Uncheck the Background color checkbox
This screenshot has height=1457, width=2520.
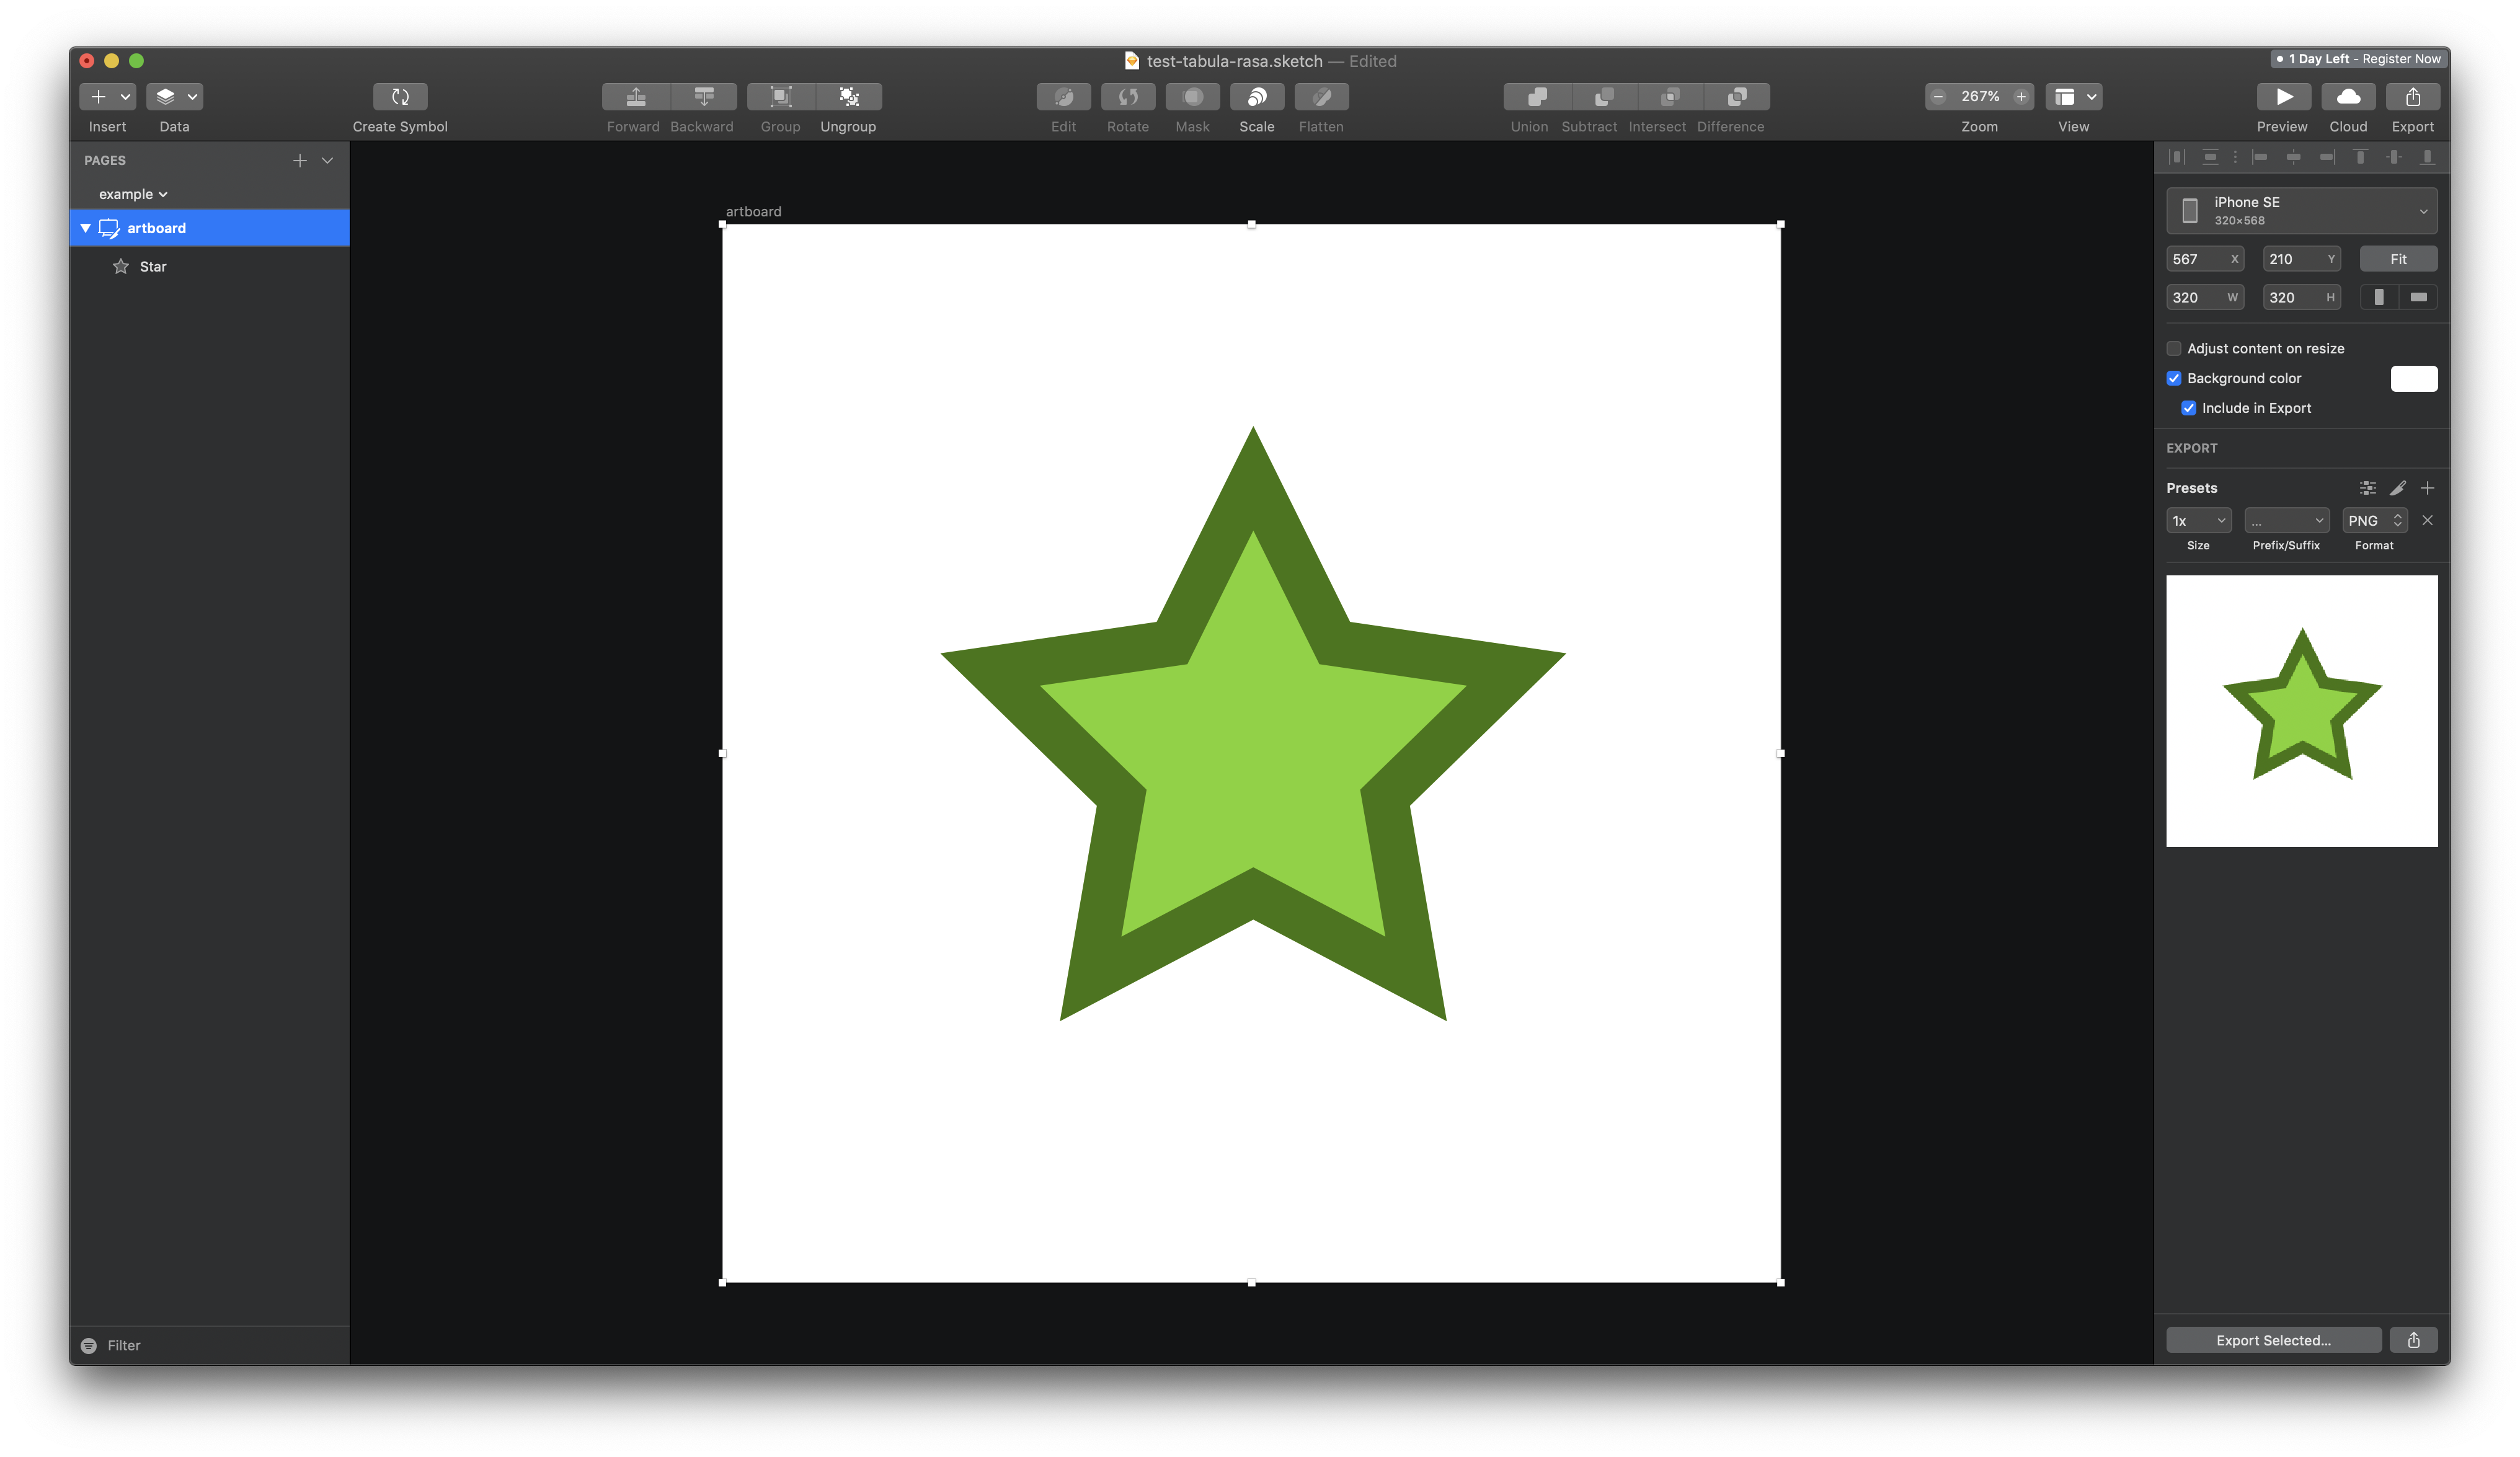[2174, 378]
